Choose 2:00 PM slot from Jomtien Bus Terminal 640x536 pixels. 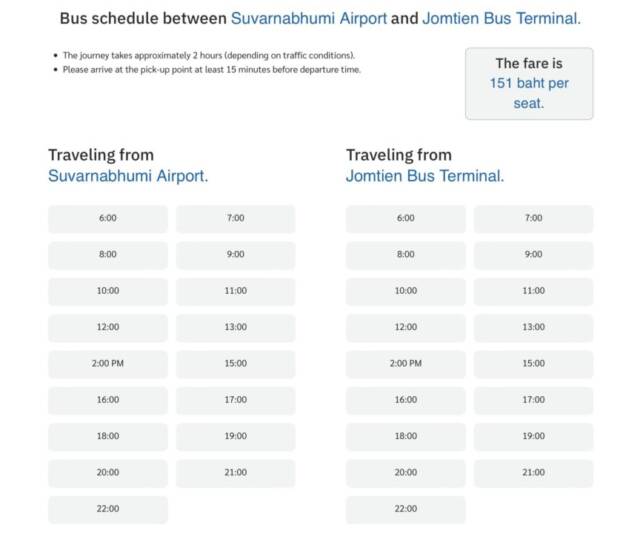[x=406, y=364]
